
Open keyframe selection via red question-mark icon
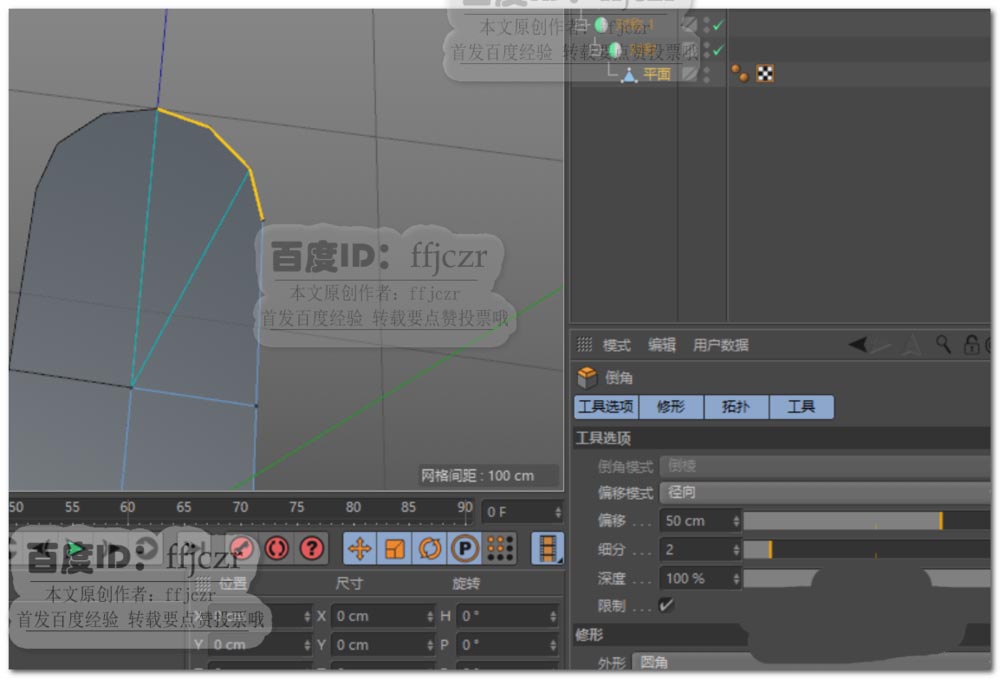(312, 548)
